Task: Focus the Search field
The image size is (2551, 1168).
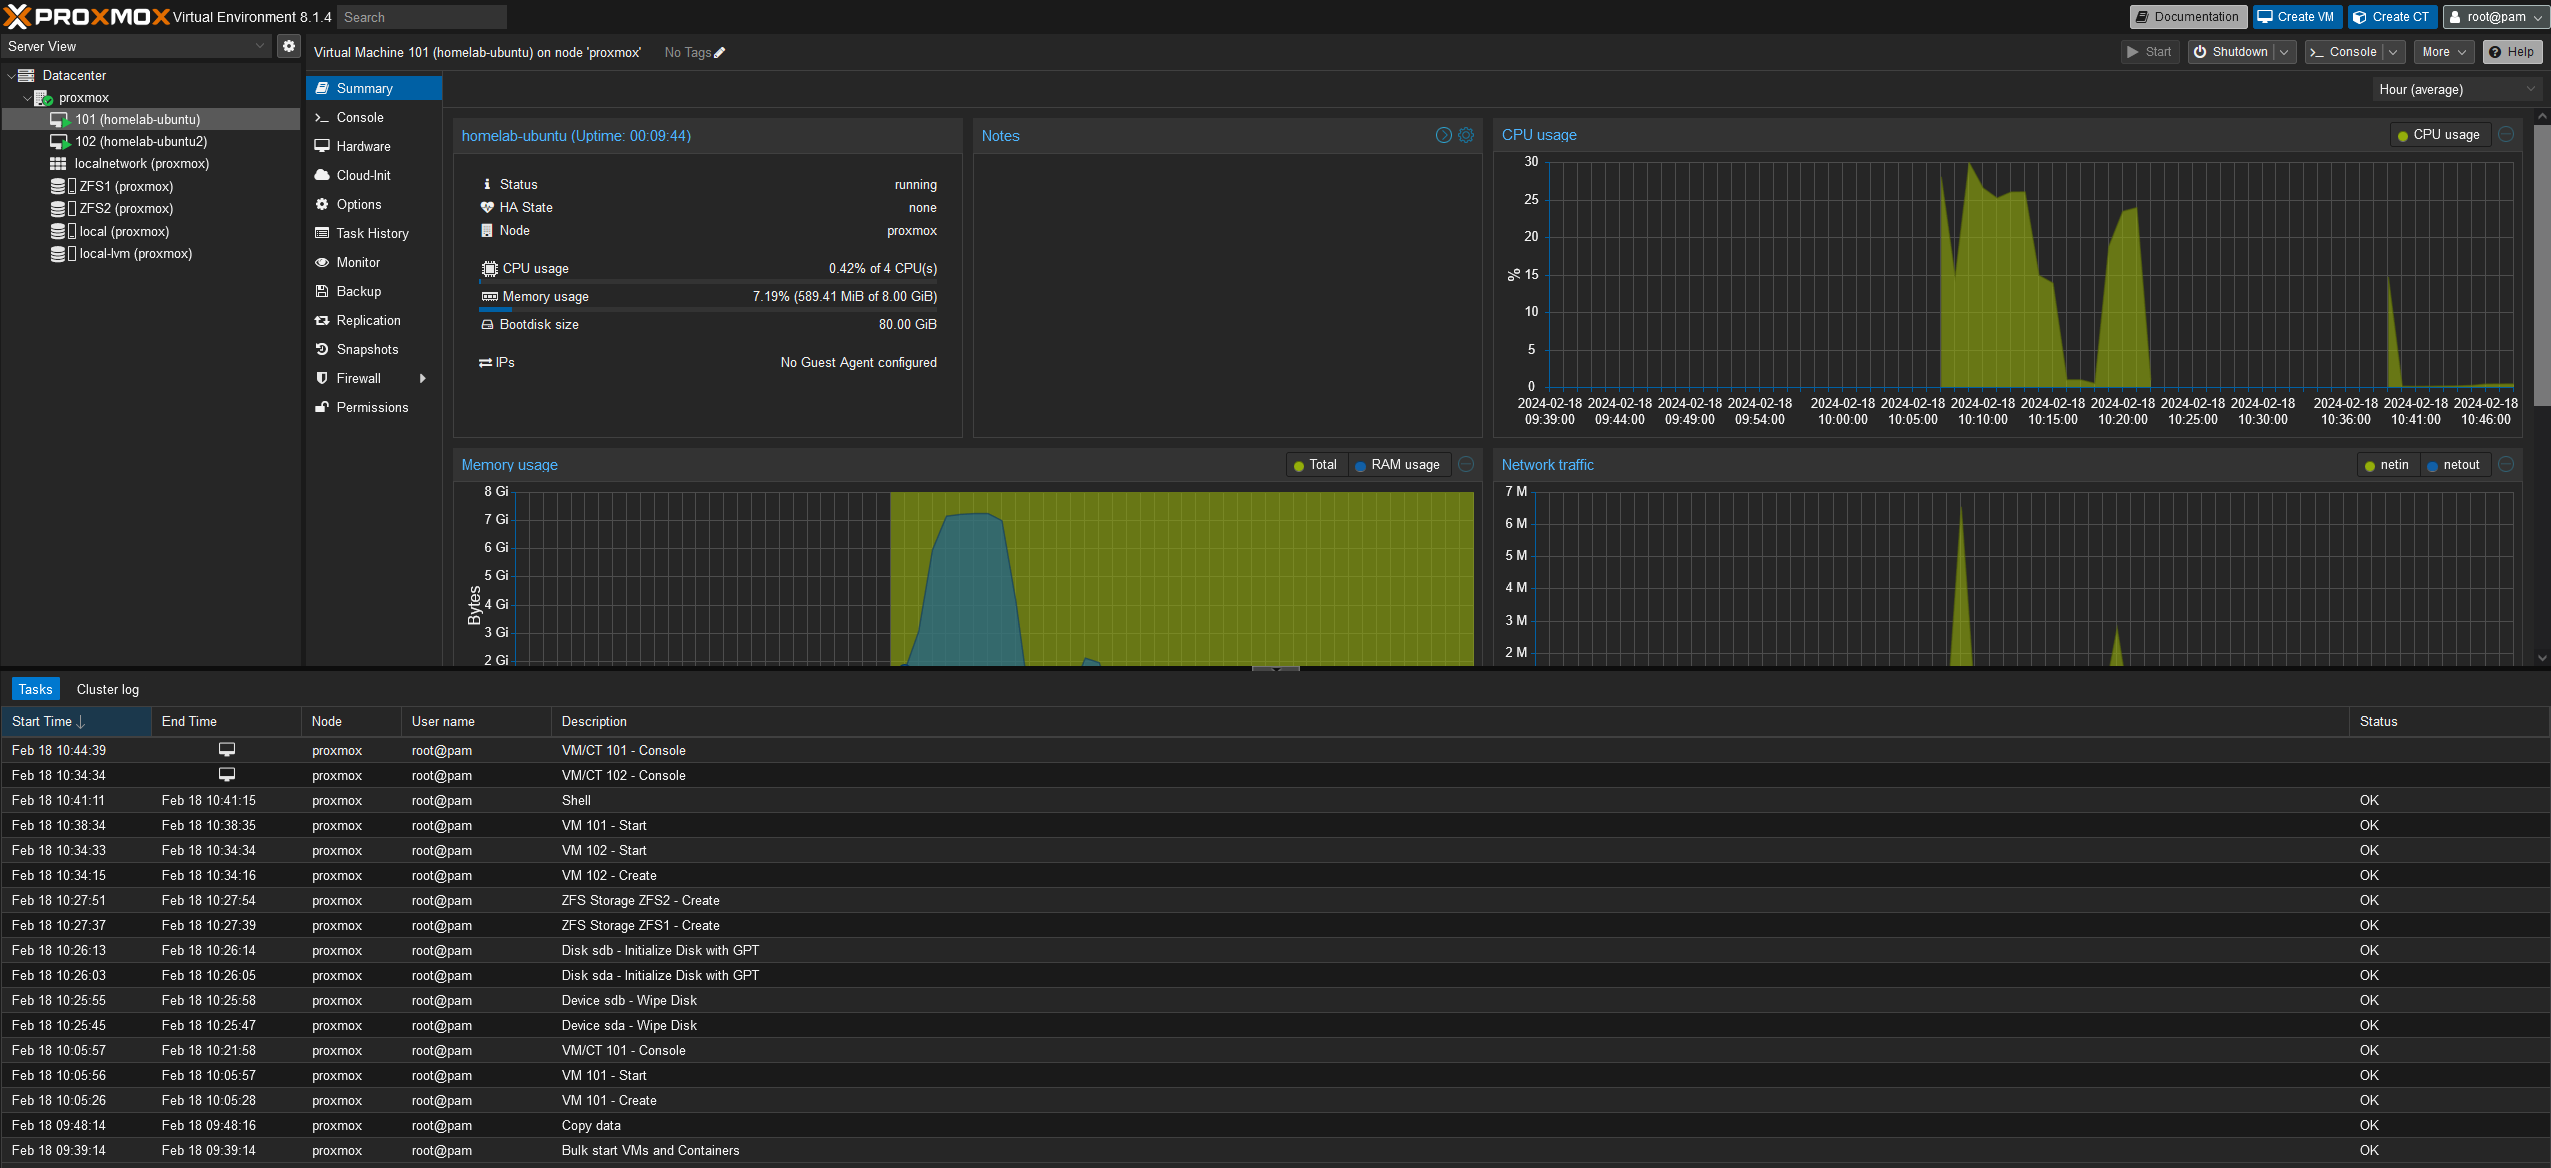Action: click(x=422, y=17)
